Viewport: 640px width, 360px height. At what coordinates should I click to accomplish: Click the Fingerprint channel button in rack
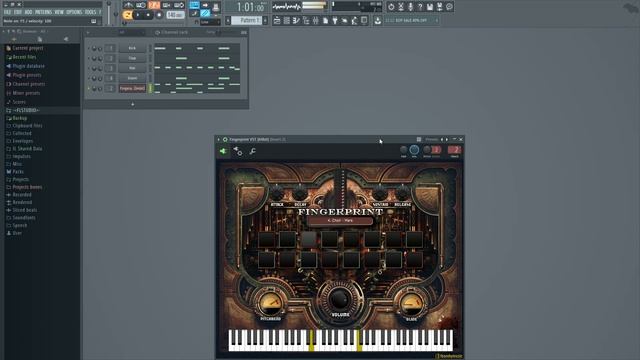tap(132, 88)
